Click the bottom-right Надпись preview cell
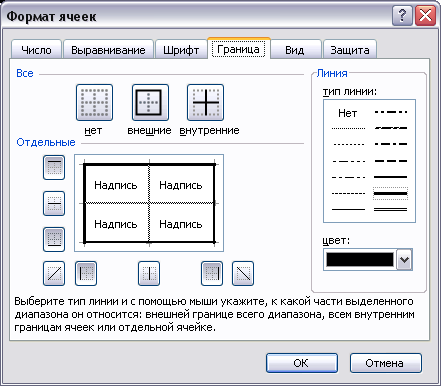Screen dimensions: 441x386 click(x=181, y=223)
